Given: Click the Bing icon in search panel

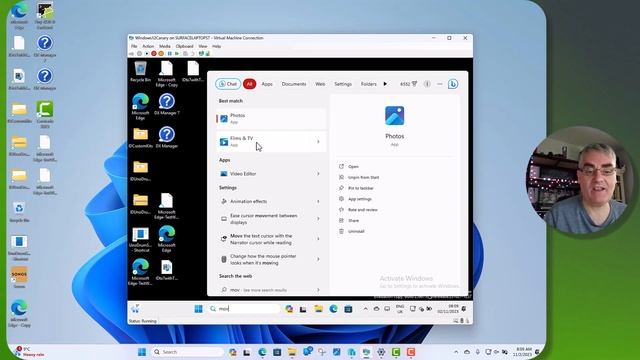Looking at the screenshot, I should tap(453, 84).
